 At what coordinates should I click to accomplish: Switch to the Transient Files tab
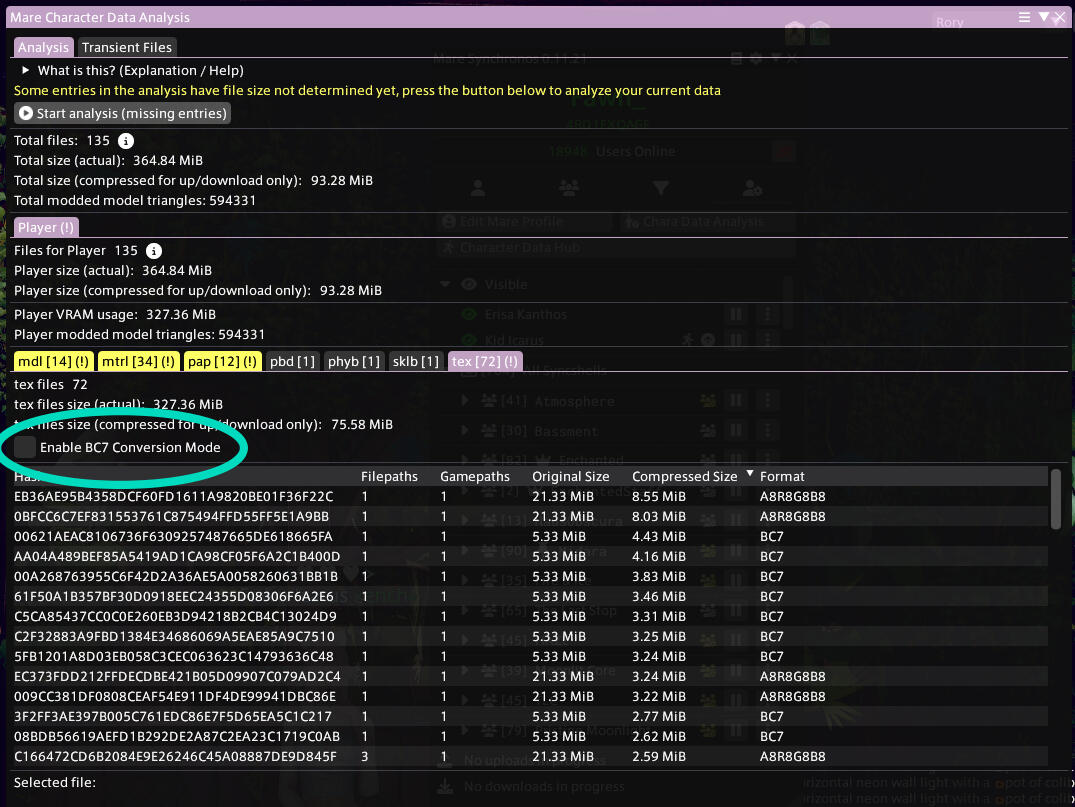(127, 47)
